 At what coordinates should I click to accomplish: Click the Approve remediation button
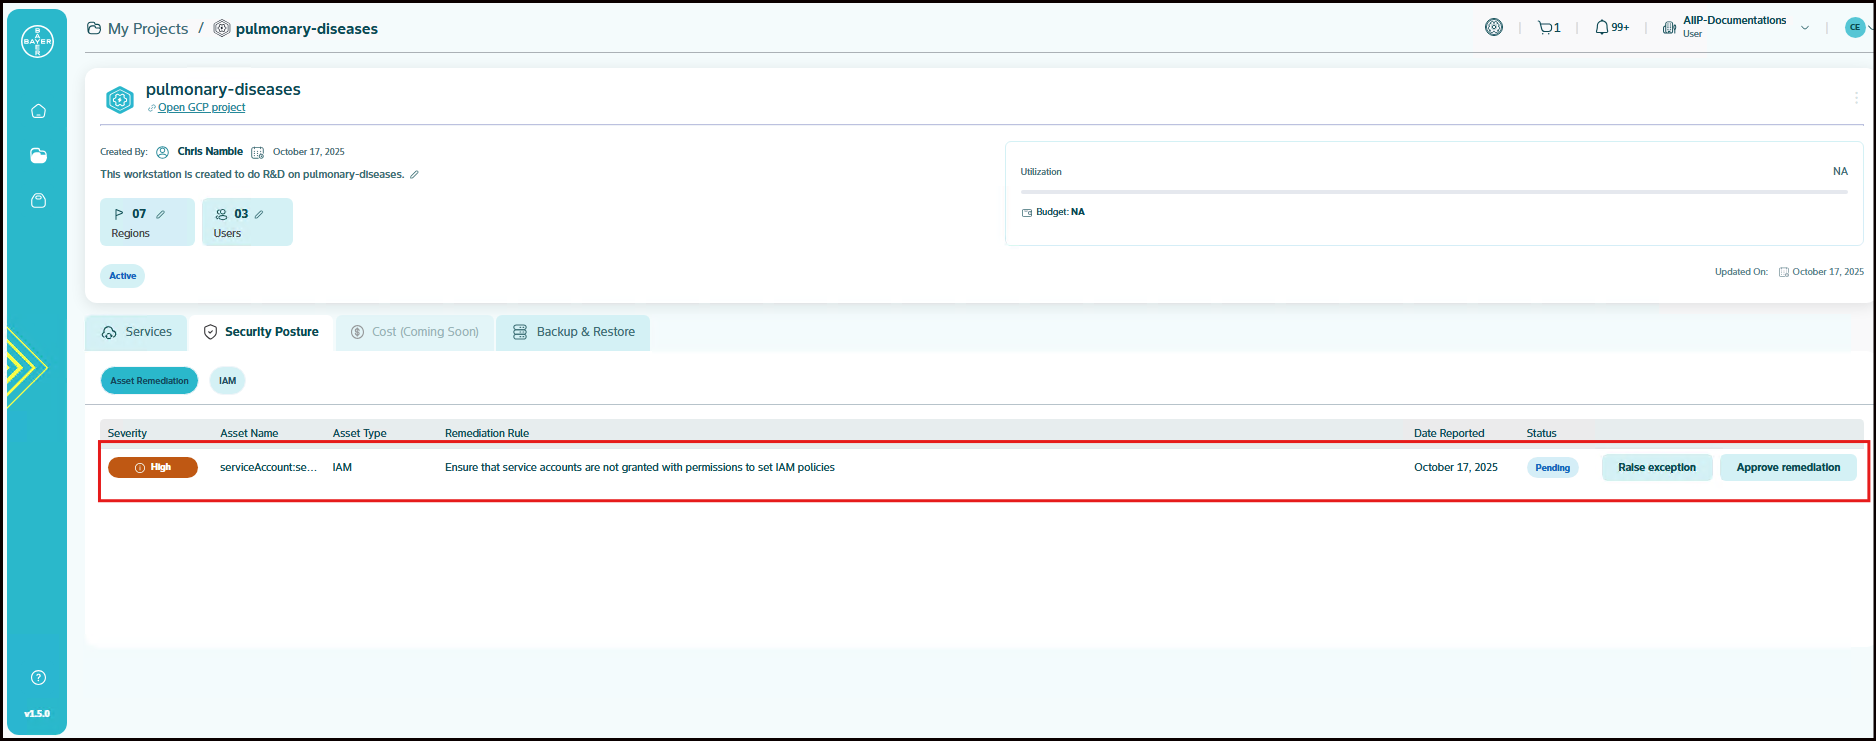1787,468
